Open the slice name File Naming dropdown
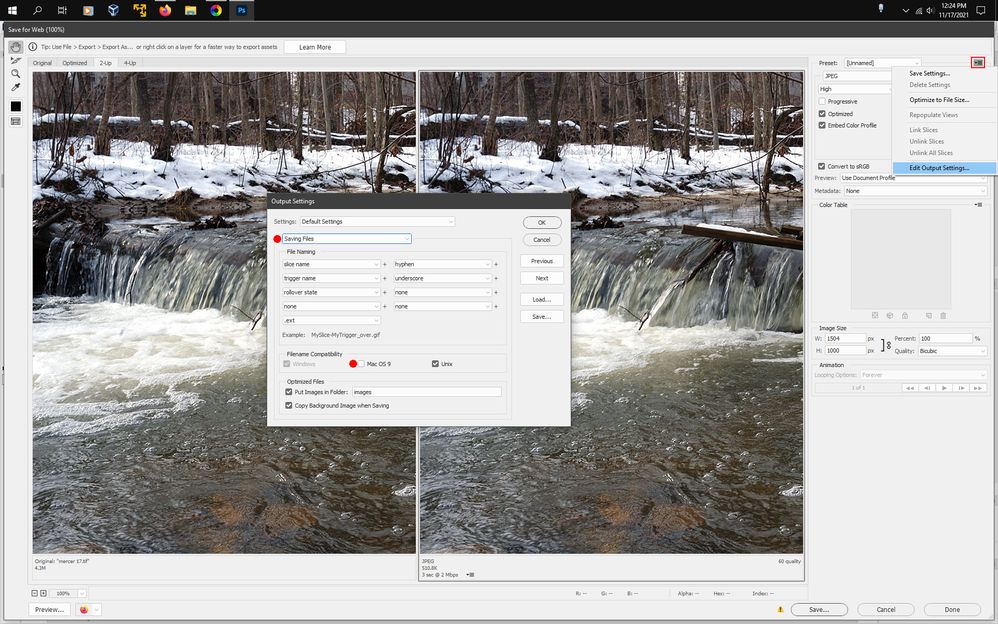 330,264
